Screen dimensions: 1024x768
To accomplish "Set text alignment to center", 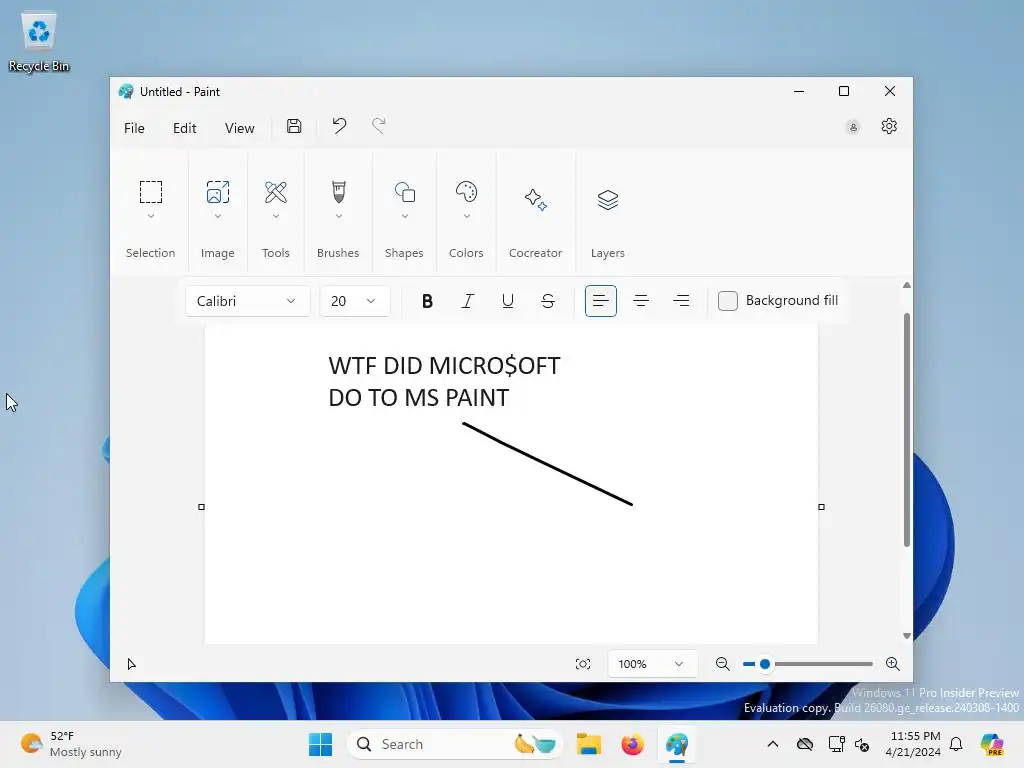I will pos(641,301).
